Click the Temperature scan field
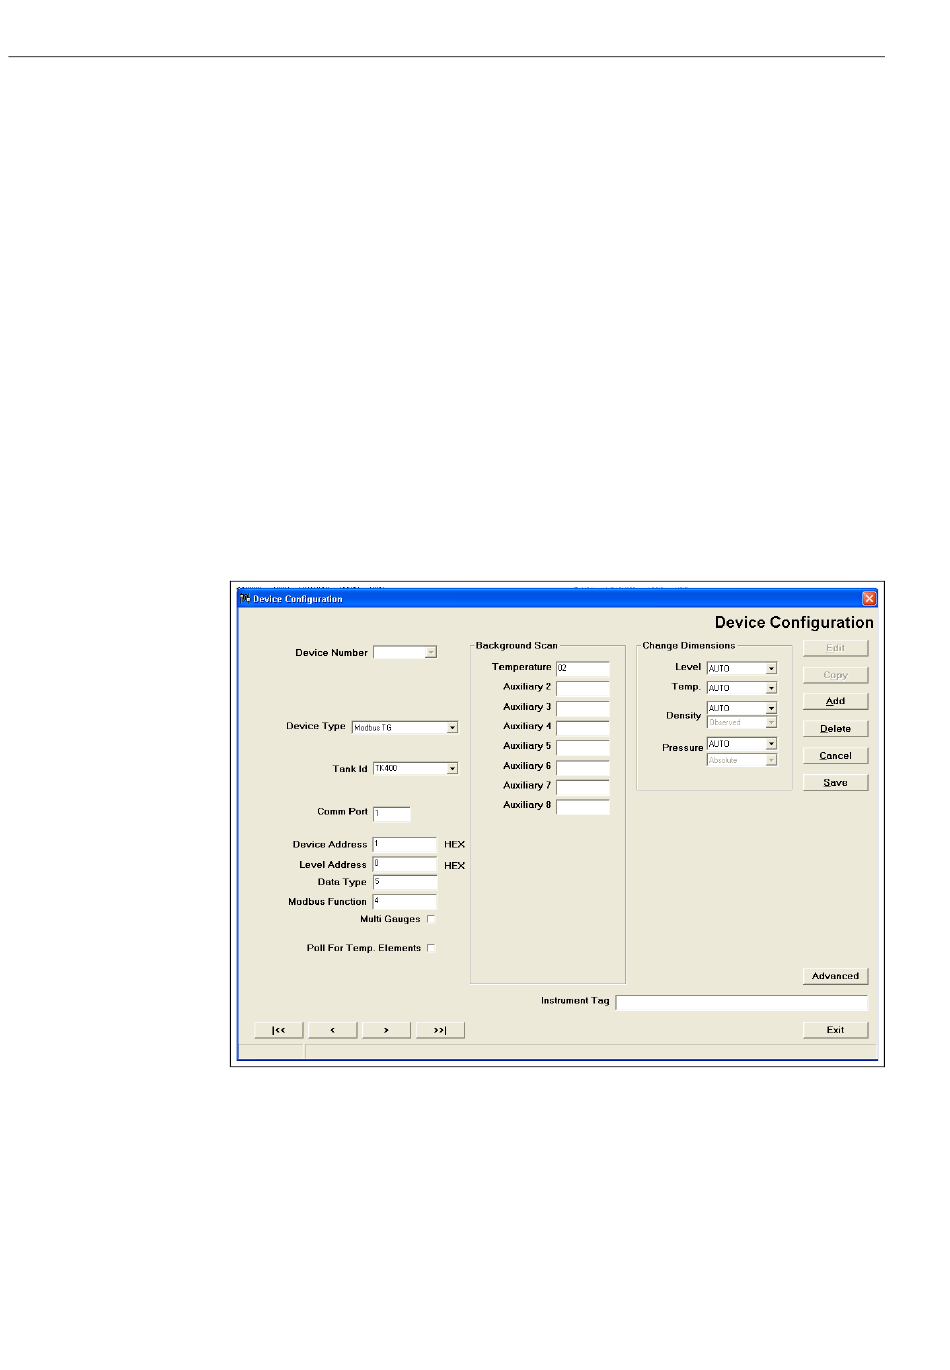This screenshot has height=1370, width=950. point(583,668)
